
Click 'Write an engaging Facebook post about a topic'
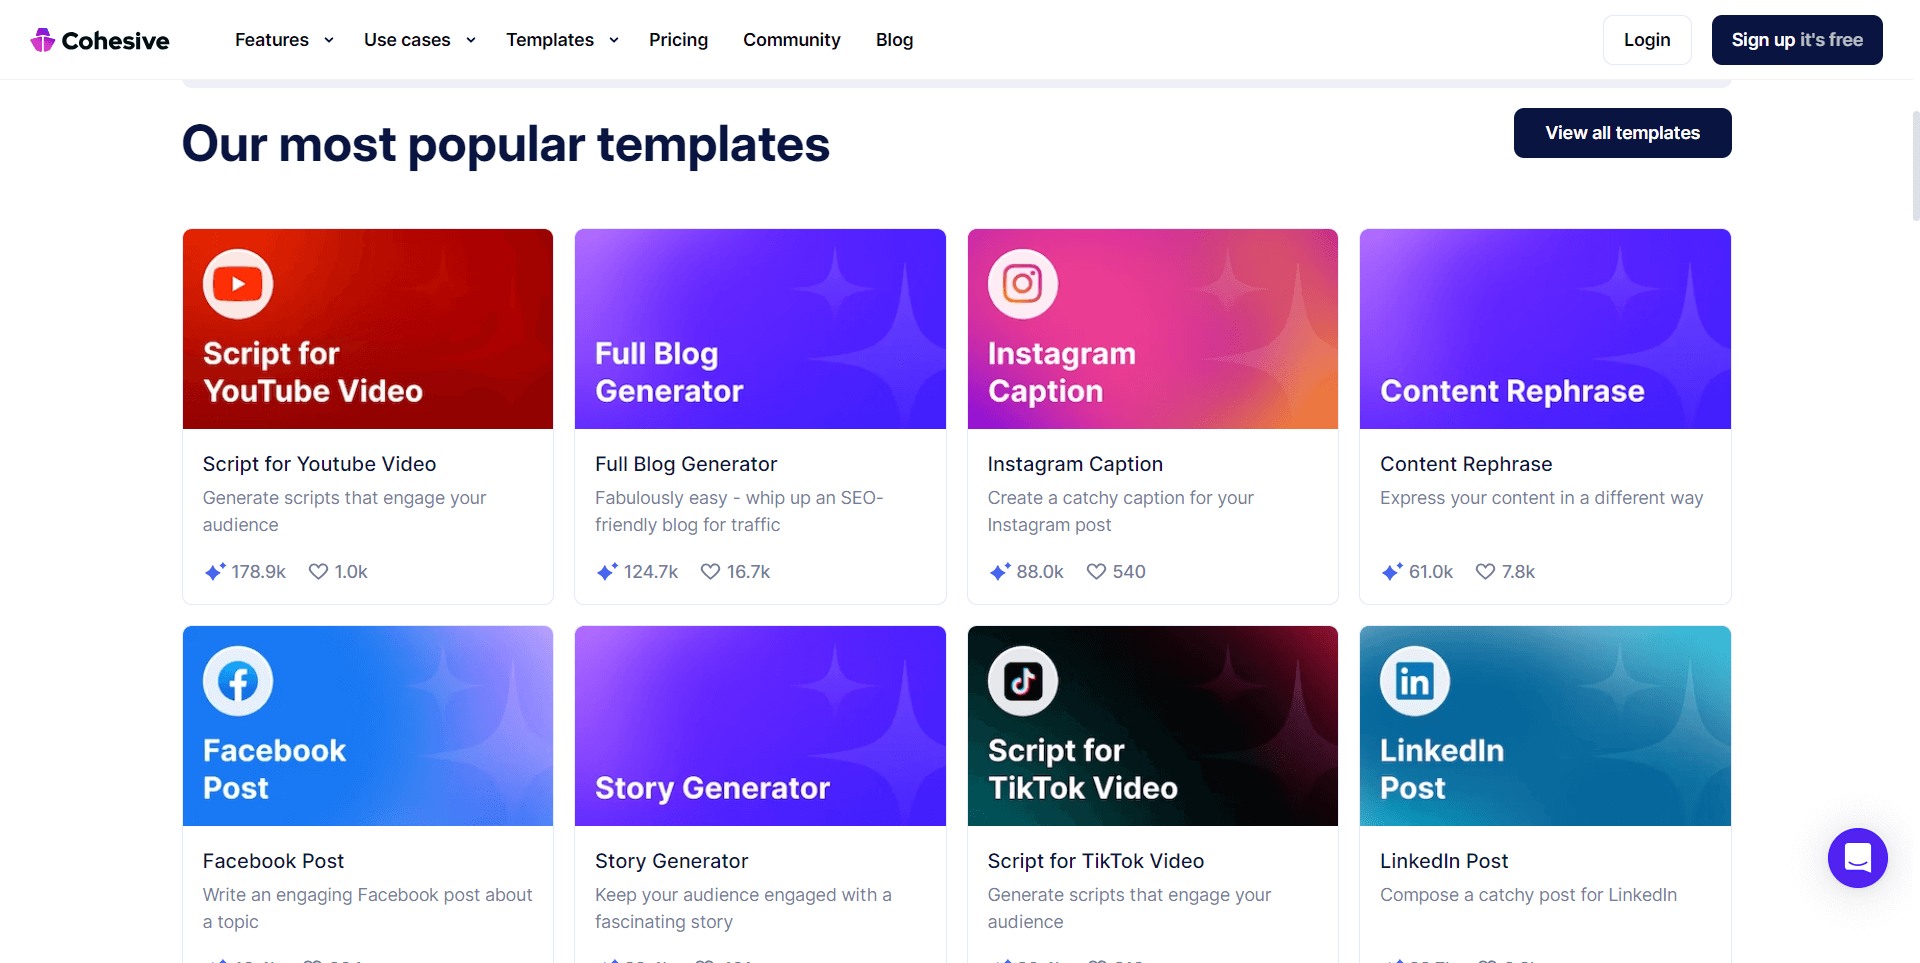click(x=367, y=908)
